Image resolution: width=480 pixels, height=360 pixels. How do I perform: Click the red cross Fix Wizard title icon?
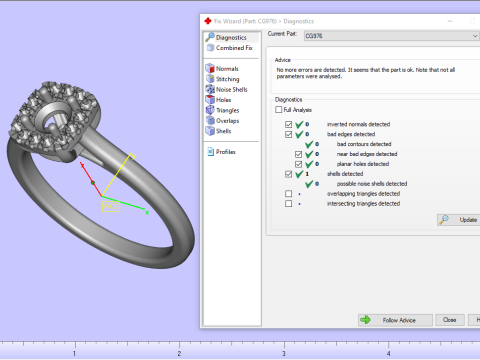click(208, 21)
